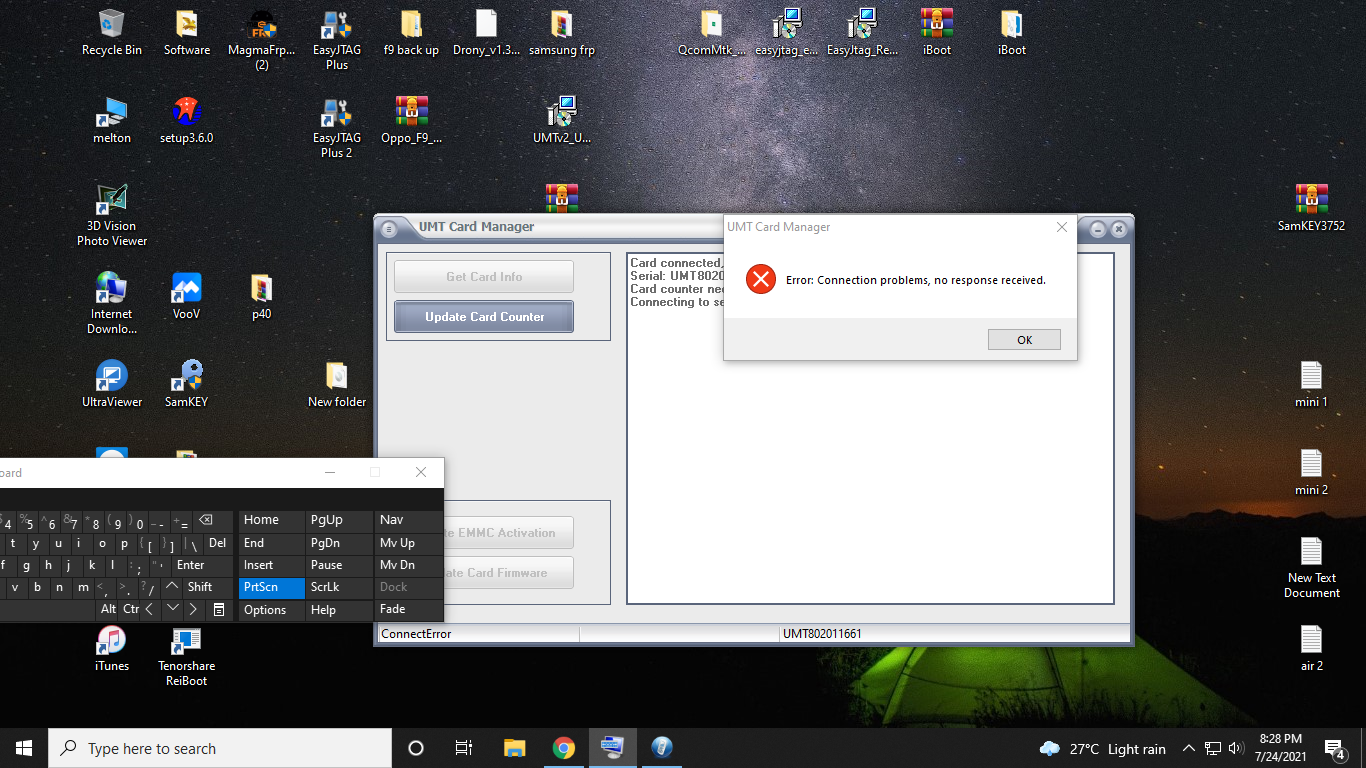Open the mini 2 text file

[x=1311, y=472]
